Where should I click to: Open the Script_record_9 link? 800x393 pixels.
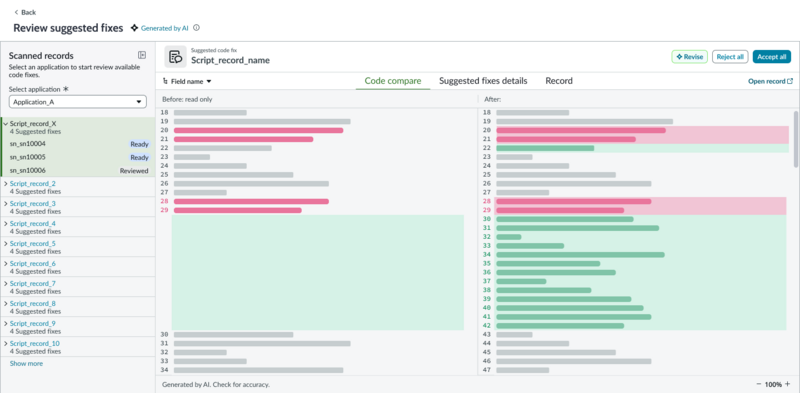coord(33,323)
